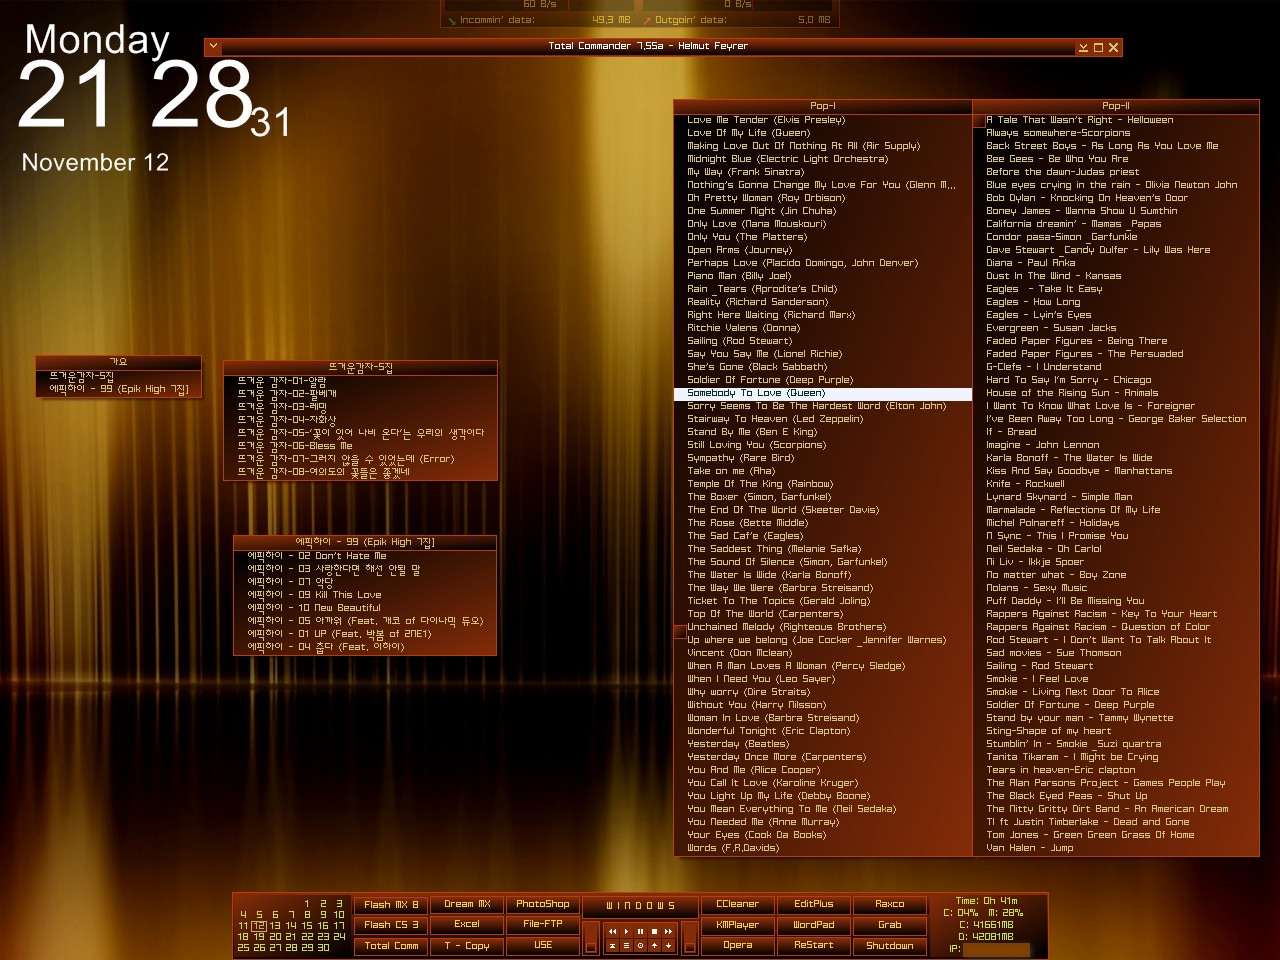Click the 가요 panel header
The height and width of the screenshot is (960, 1280).
pyautogui.click(x=119, y=362)
